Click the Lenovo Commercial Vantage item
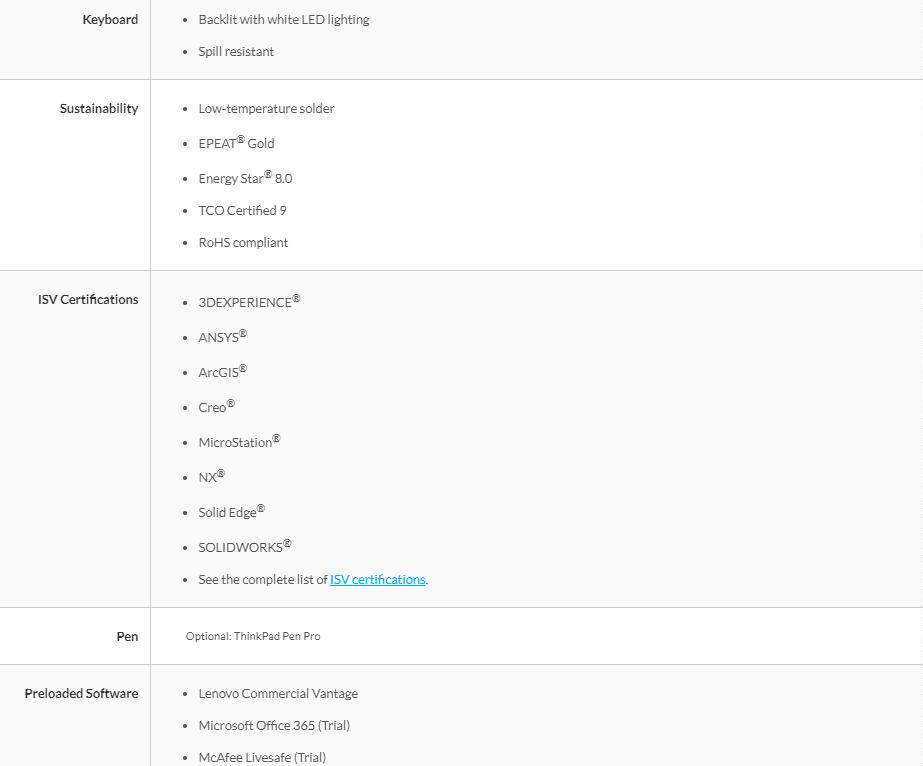Viewport: 923px width, 766px height. coord(278,694)
